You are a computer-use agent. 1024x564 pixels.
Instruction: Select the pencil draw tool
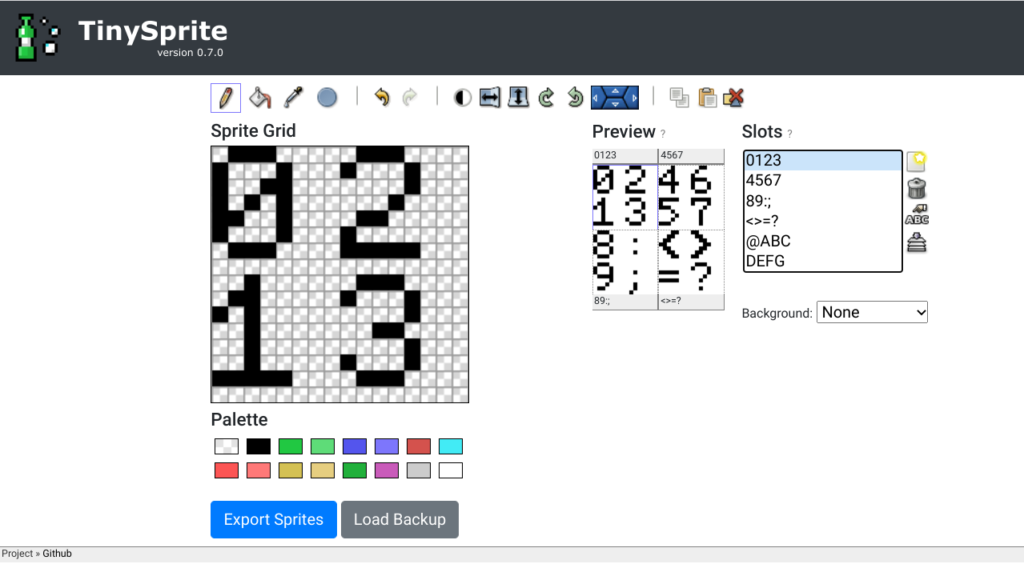tap(225, 97)
